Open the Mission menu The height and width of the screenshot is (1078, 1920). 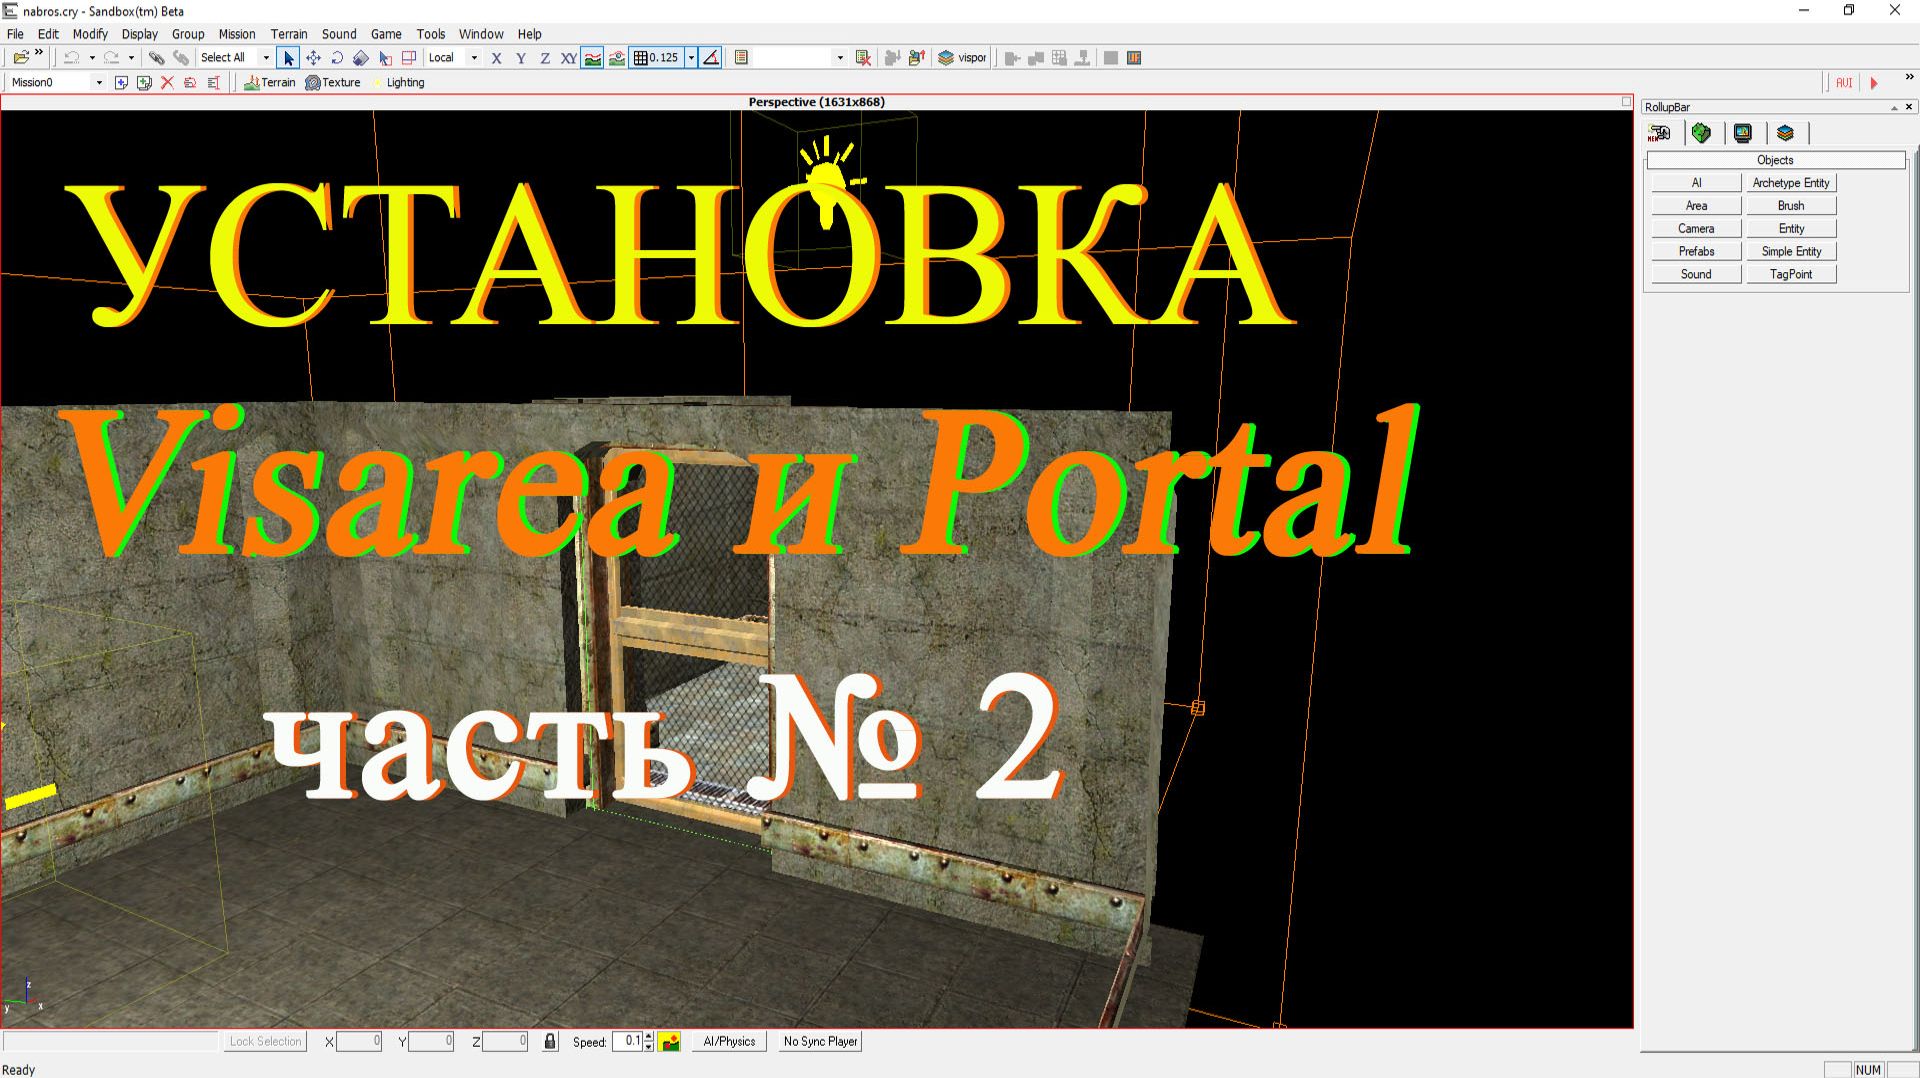237,34
